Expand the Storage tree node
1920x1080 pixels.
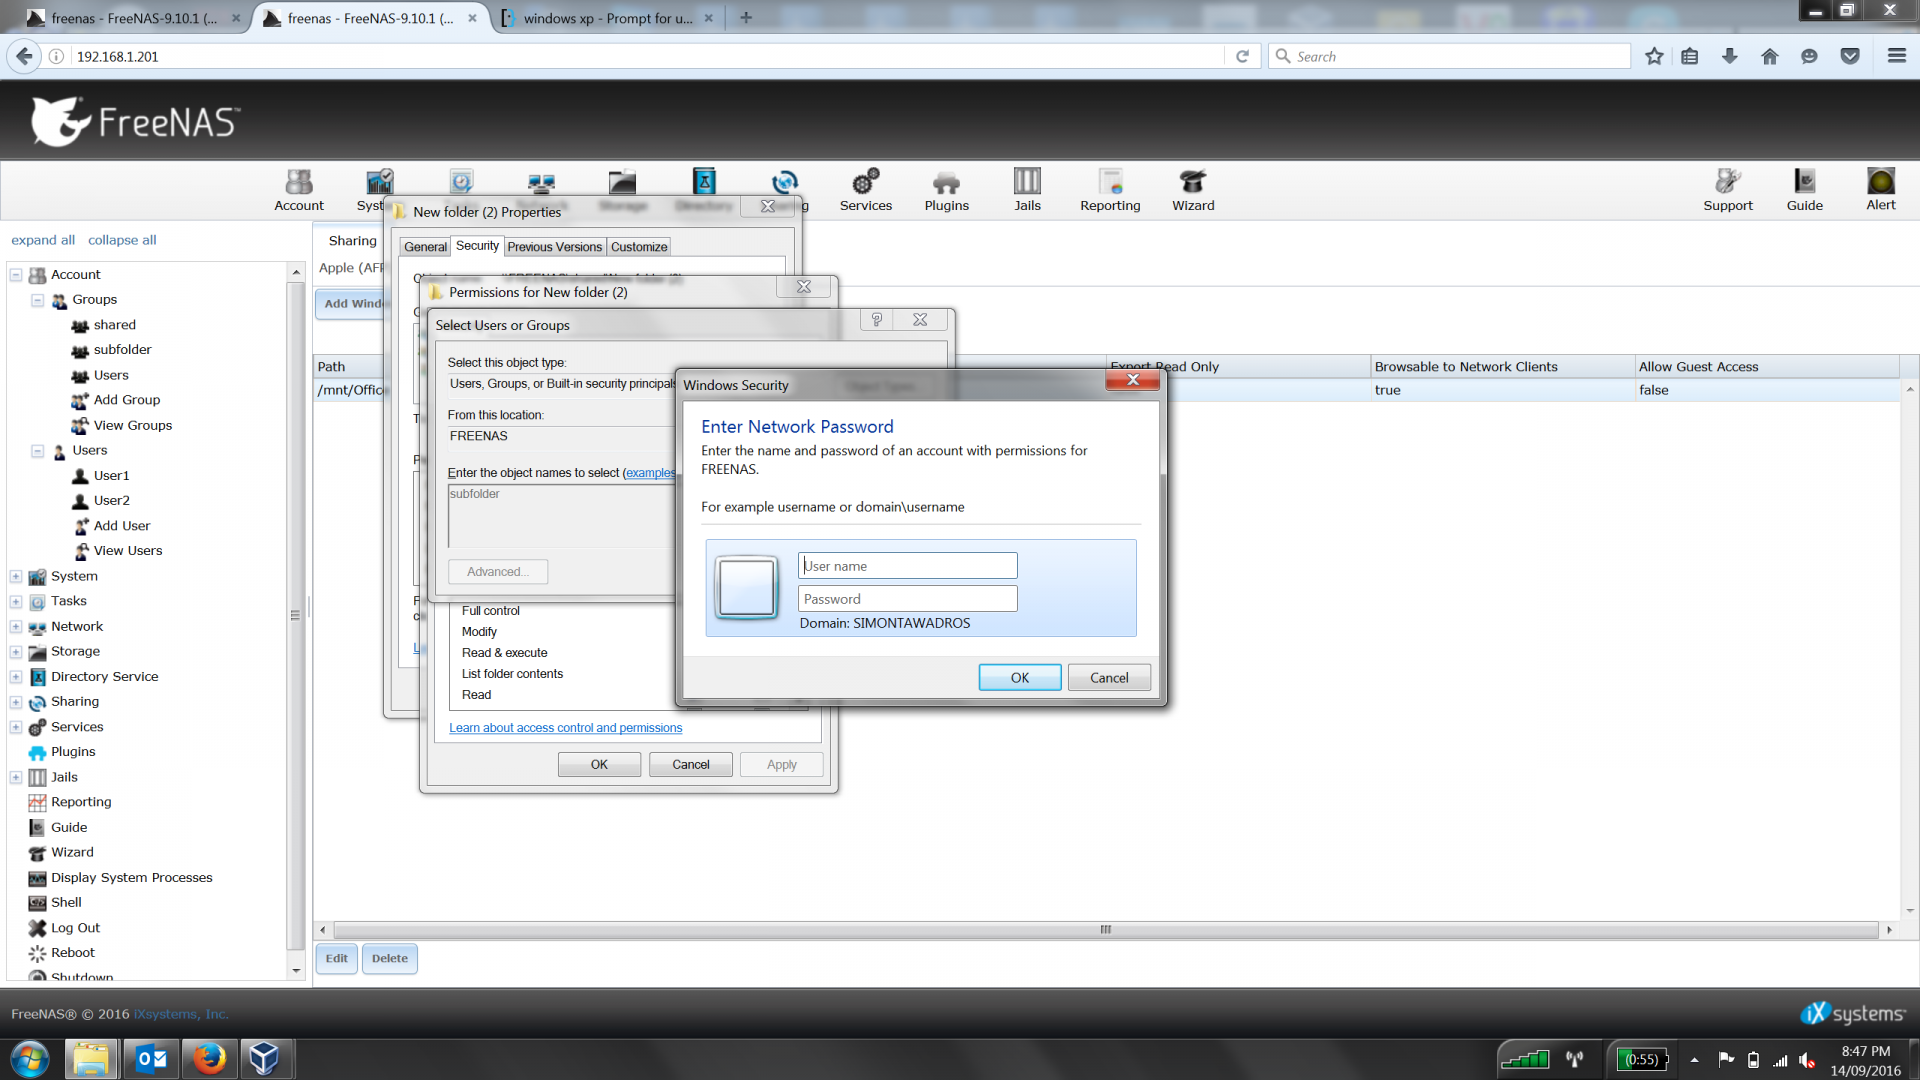(x=16, y=652)
